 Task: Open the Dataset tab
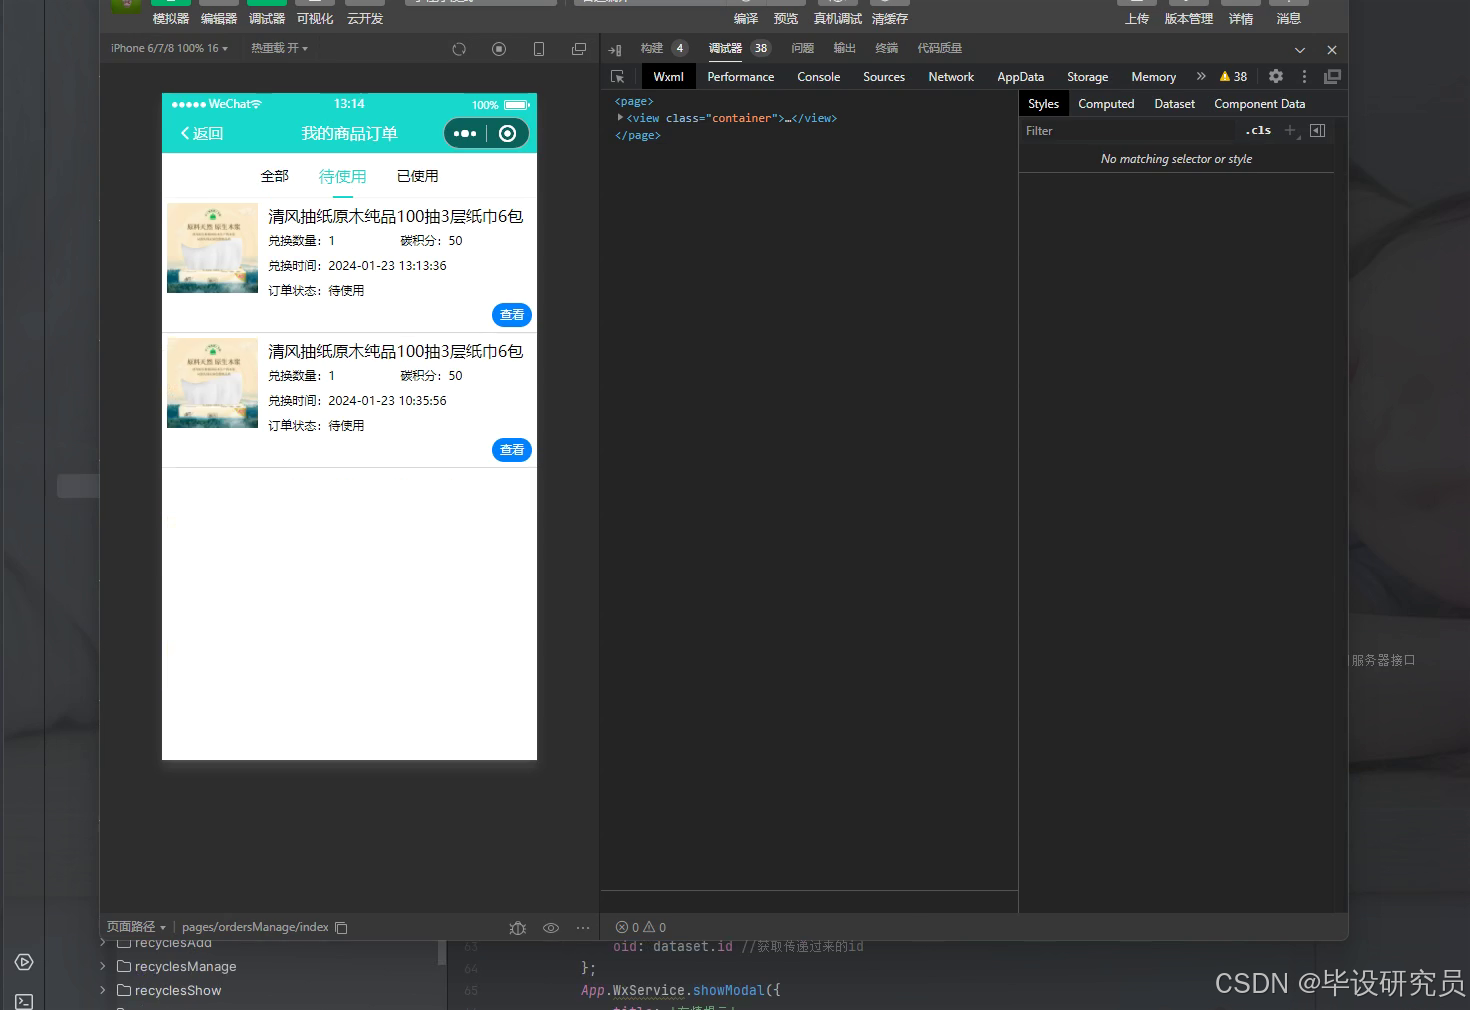[1175, 104]
